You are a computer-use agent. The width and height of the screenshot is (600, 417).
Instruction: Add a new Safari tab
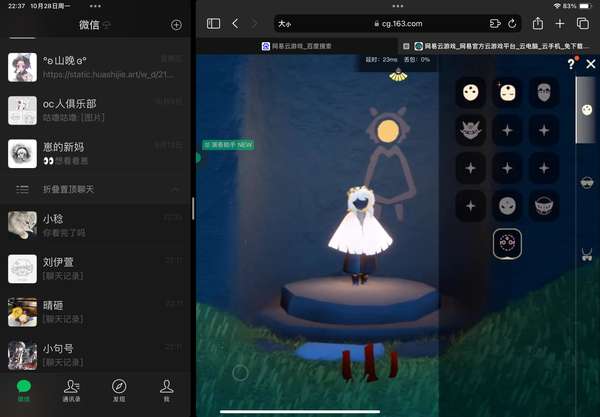[x=560, y=24]
